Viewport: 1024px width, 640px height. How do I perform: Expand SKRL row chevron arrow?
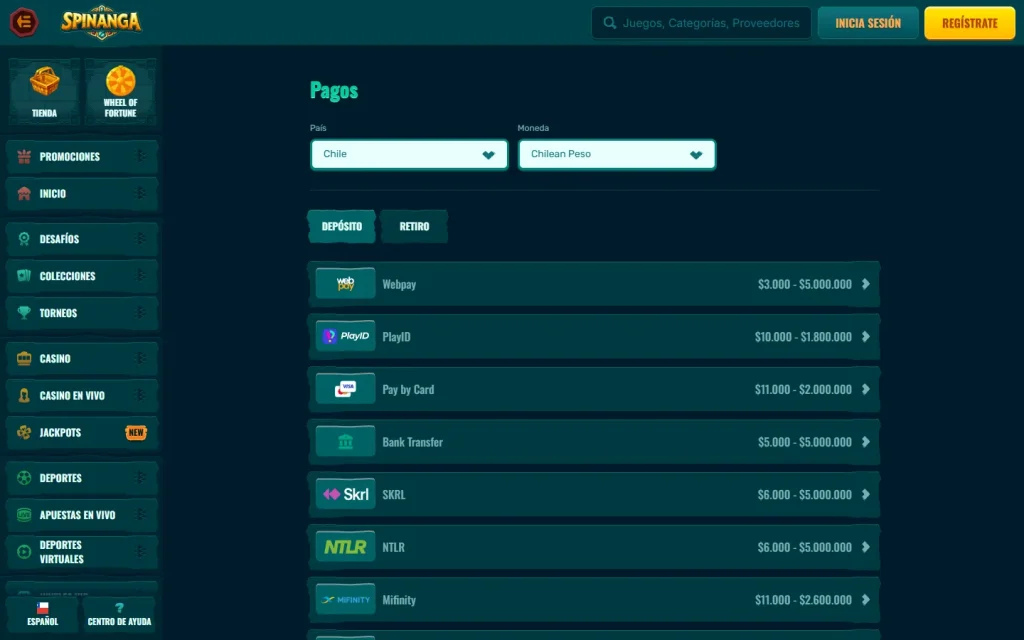tap(865, 494)
